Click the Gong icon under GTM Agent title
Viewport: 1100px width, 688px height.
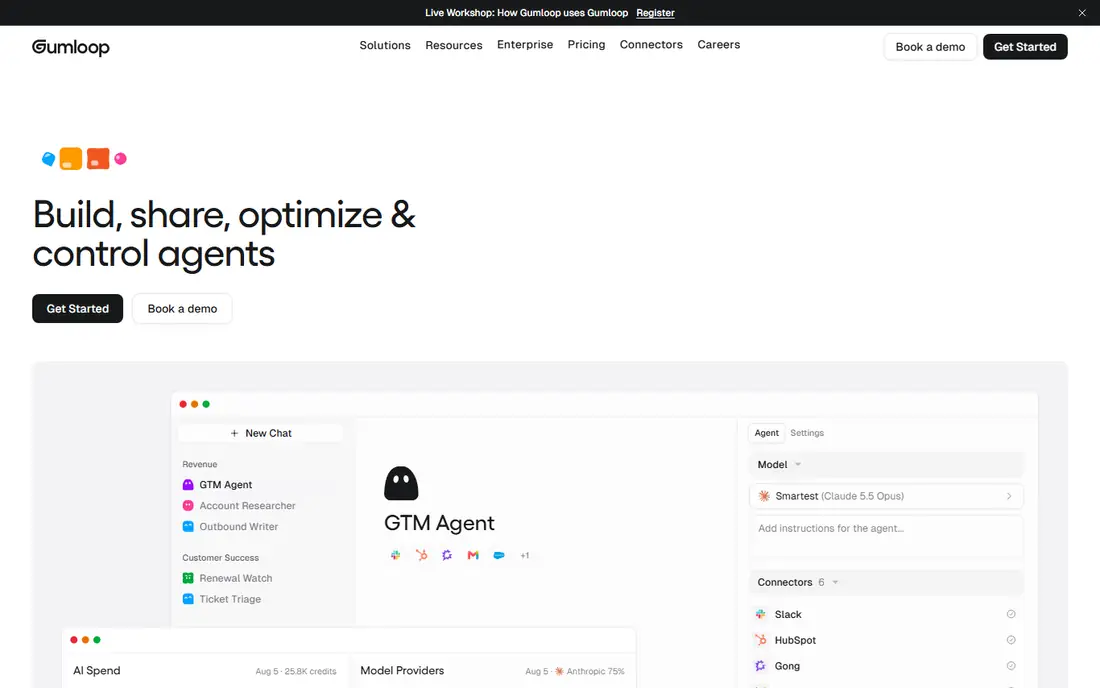tap(447, 555)
